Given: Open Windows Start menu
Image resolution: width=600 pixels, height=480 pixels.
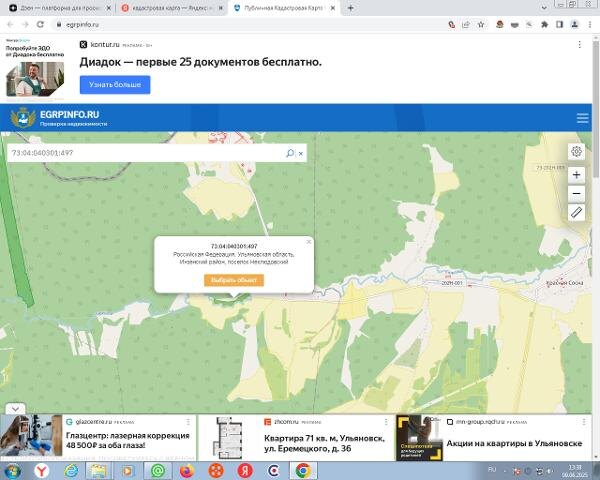Looking at the screenshot, I should 12,471.
